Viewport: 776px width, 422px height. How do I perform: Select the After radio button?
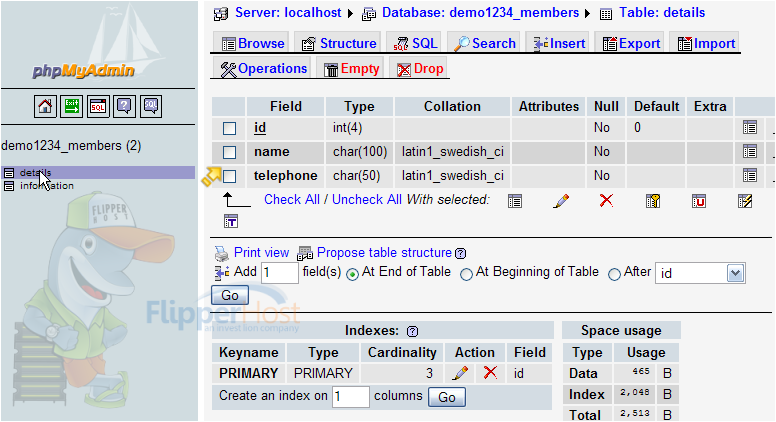tap(614, 275)
